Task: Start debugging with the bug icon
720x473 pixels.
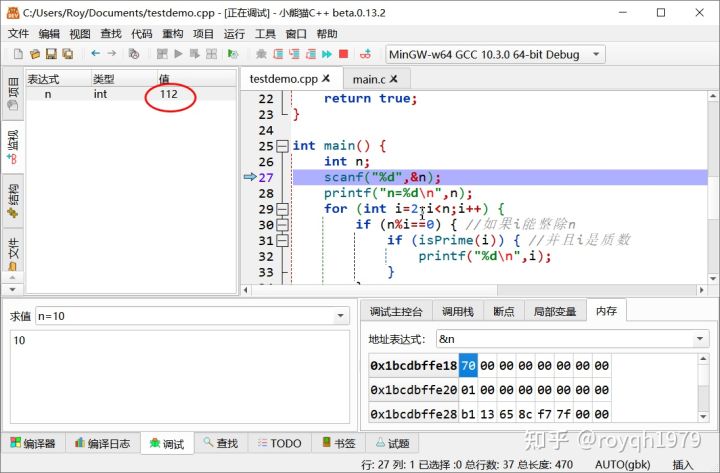Action: click(x=261, y=54)
